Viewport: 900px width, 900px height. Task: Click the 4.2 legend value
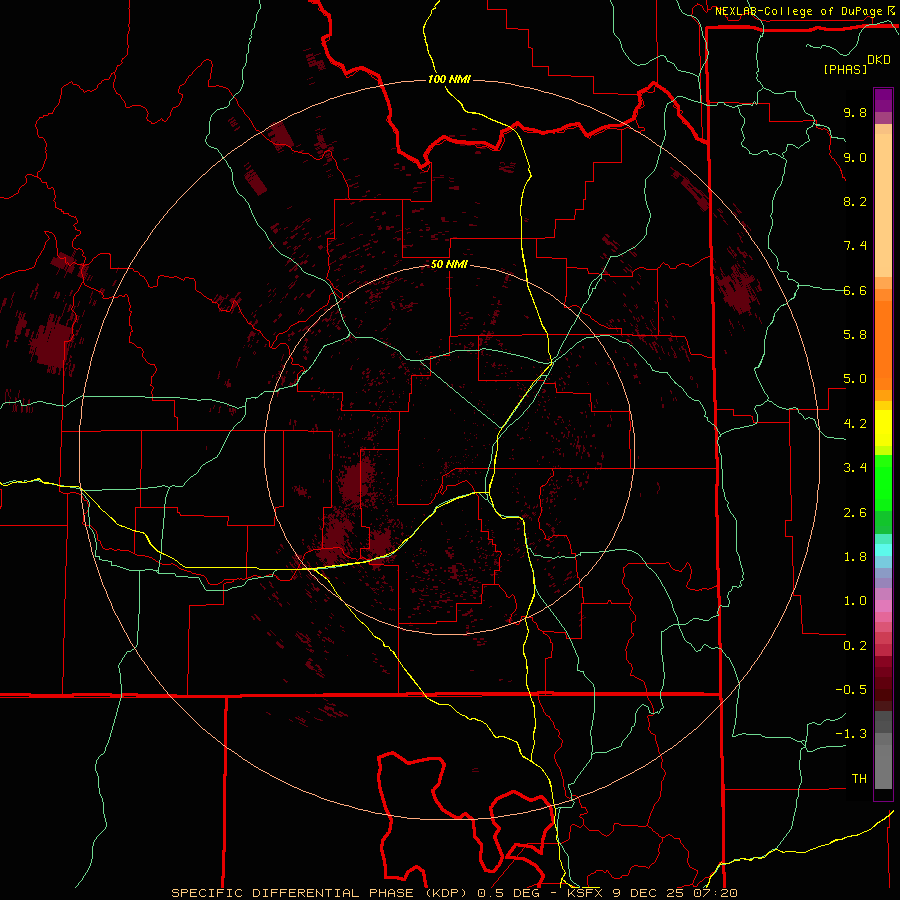click(x=855, y=424)
